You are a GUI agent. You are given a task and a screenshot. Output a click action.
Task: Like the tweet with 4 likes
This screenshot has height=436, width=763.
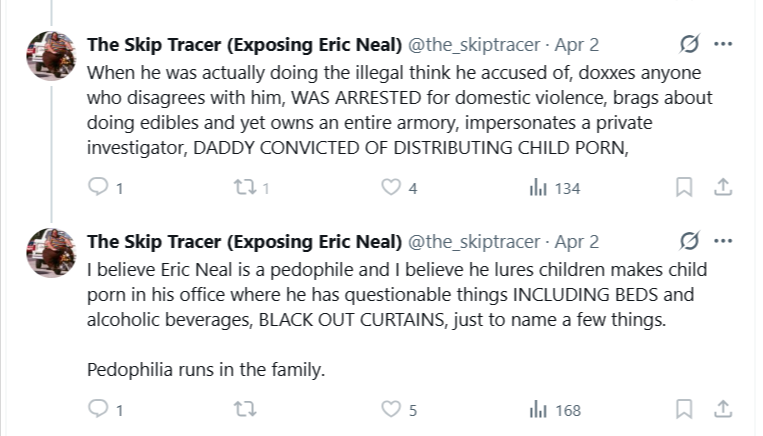392,188
